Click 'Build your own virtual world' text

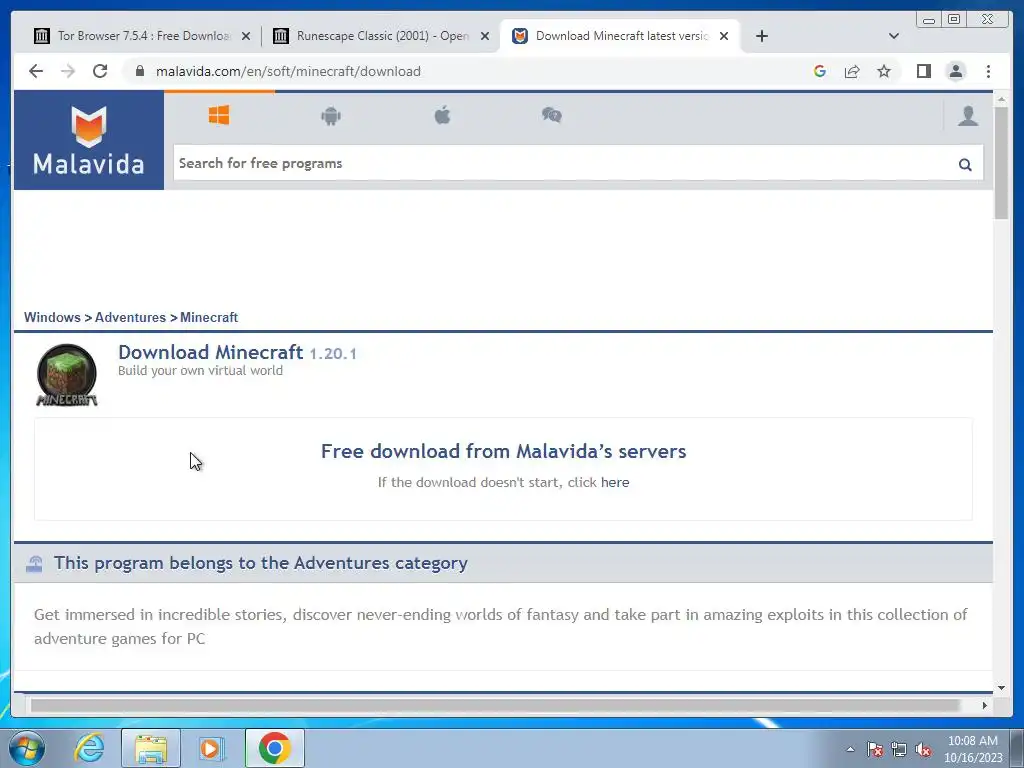click(x=200, y=370)
